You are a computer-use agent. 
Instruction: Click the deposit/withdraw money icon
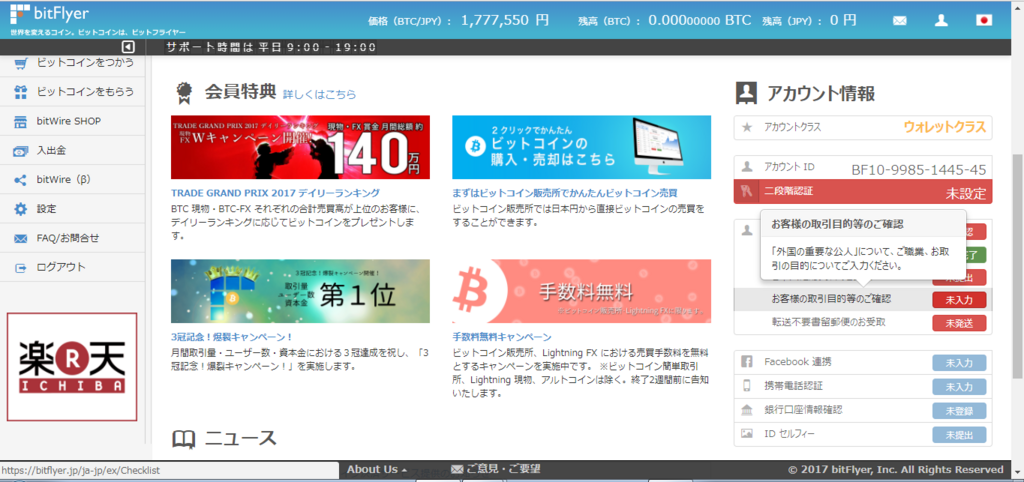point(21,151)
